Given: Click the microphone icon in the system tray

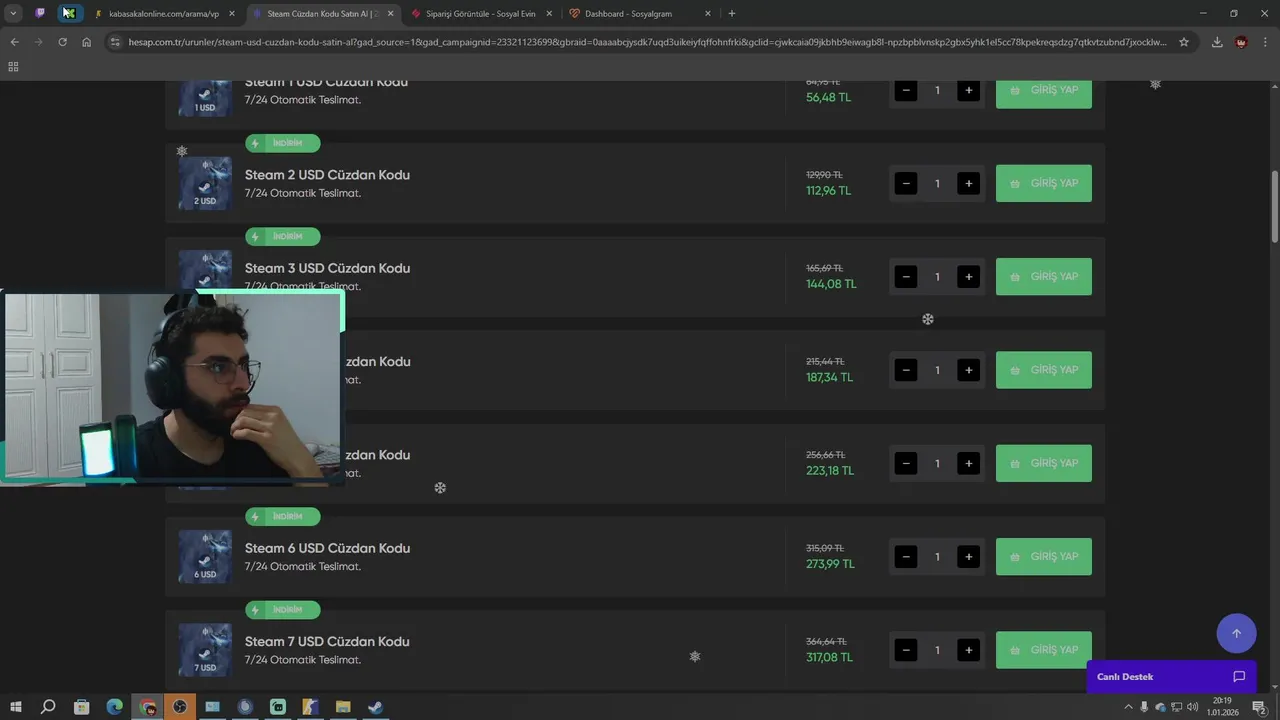Looking at the screenshot, I should click(1145, 707).
